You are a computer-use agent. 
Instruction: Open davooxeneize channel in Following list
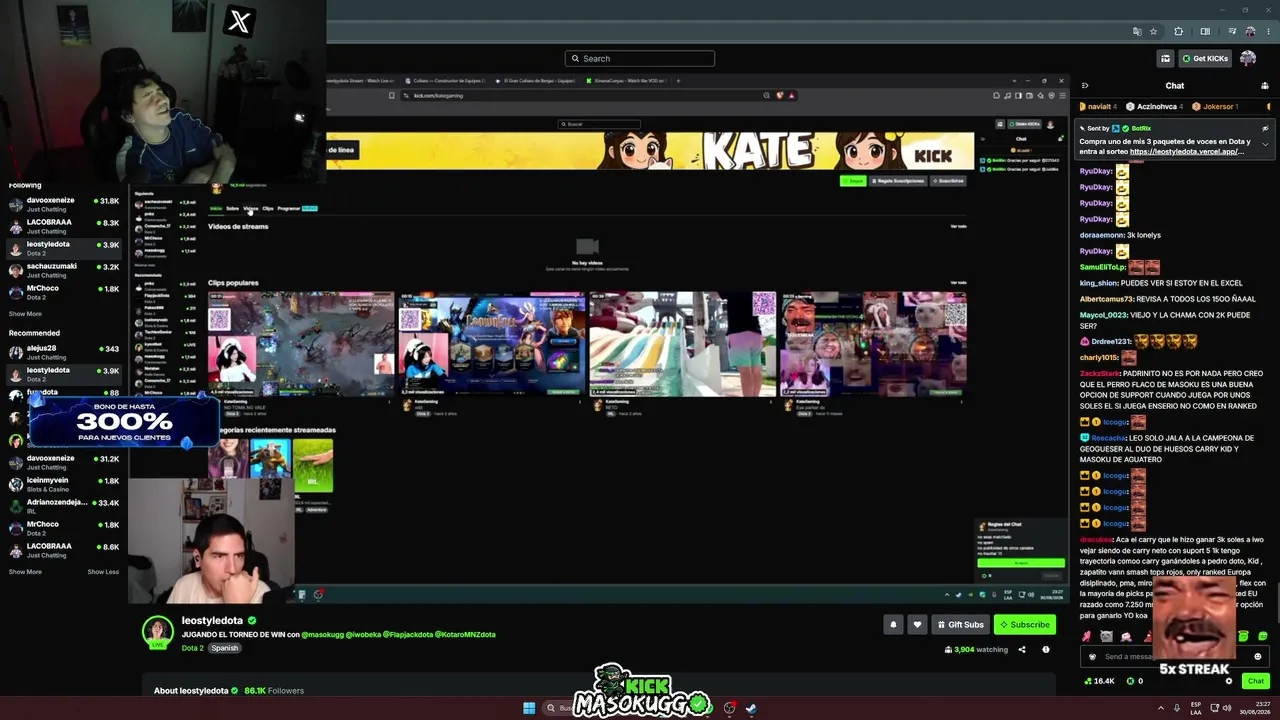pos(64,205)
